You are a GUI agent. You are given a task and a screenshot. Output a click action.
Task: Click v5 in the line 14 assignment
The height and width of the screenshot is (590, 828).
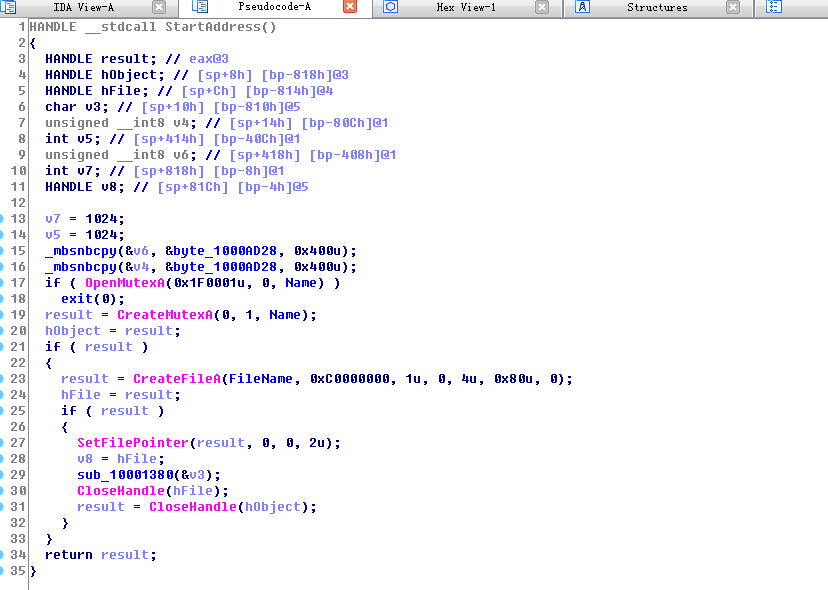click(53, 235)
